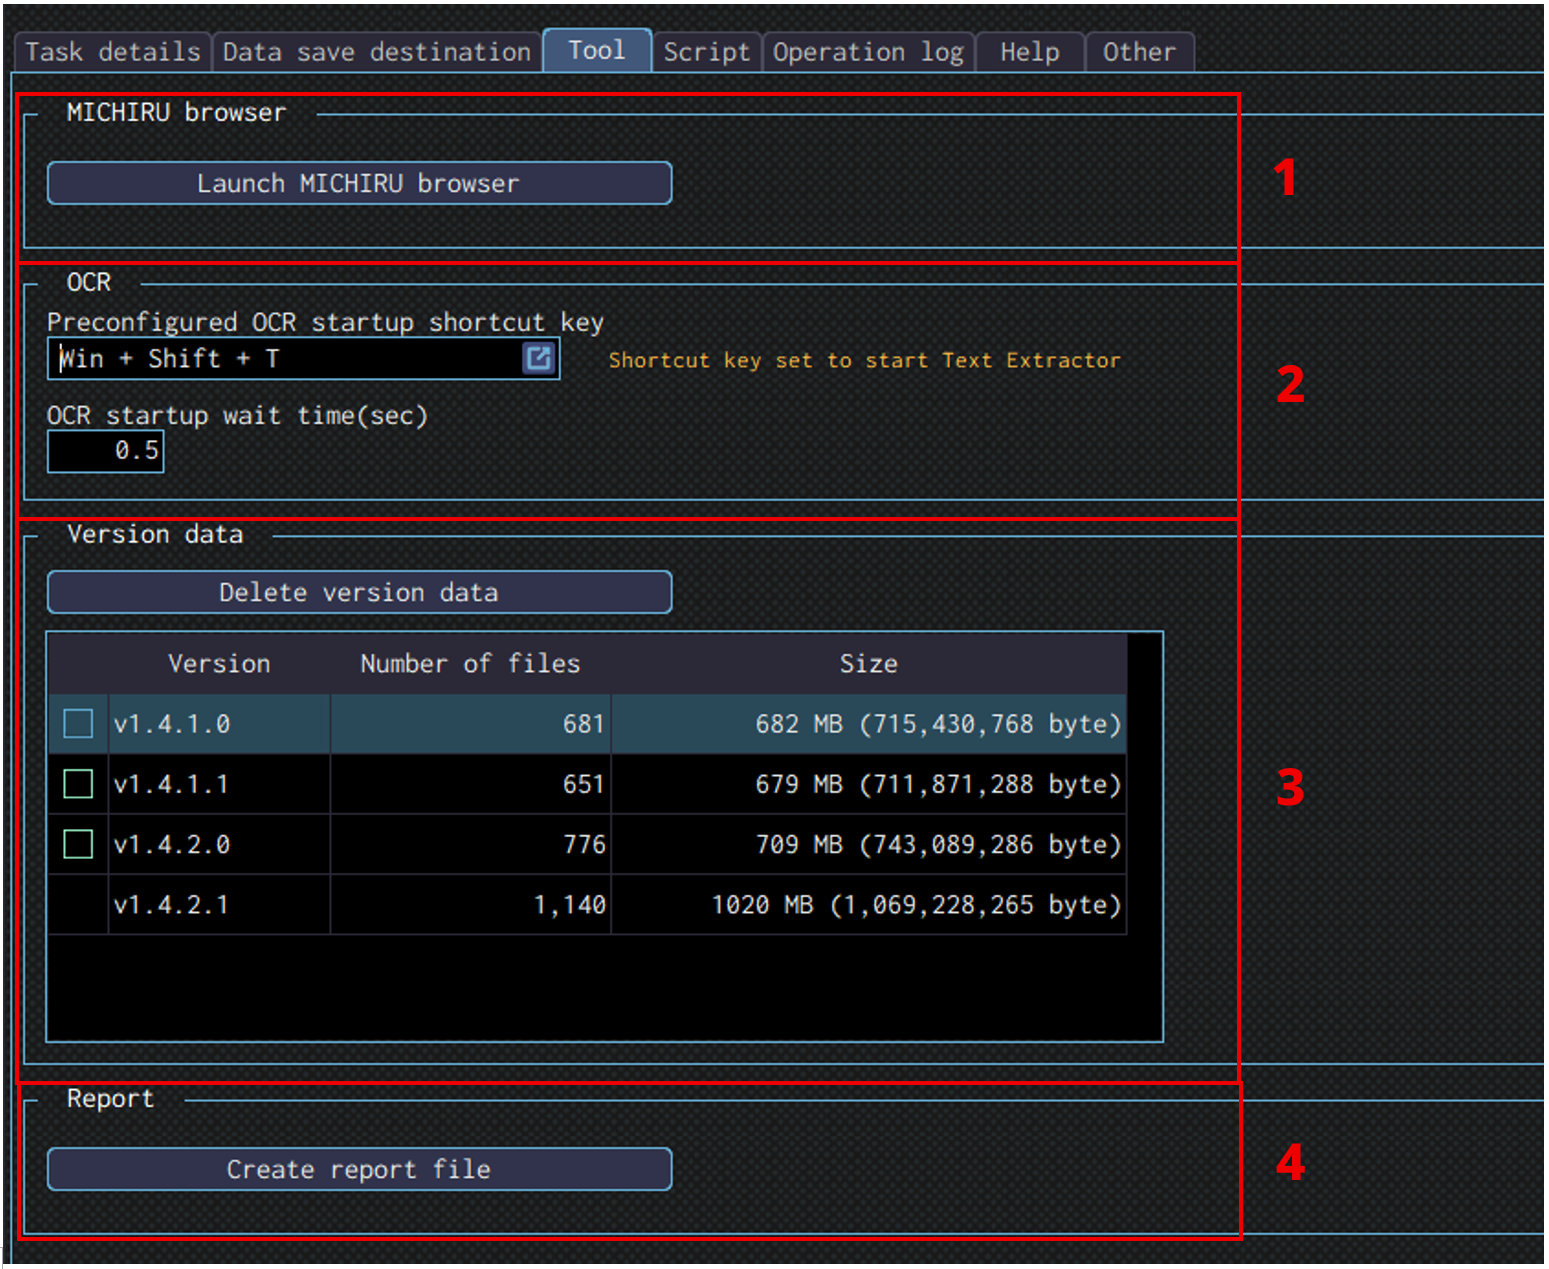Open the Other tab
The height and width of the screenshot is (1269, 1549).
[x=1139, y=52]
